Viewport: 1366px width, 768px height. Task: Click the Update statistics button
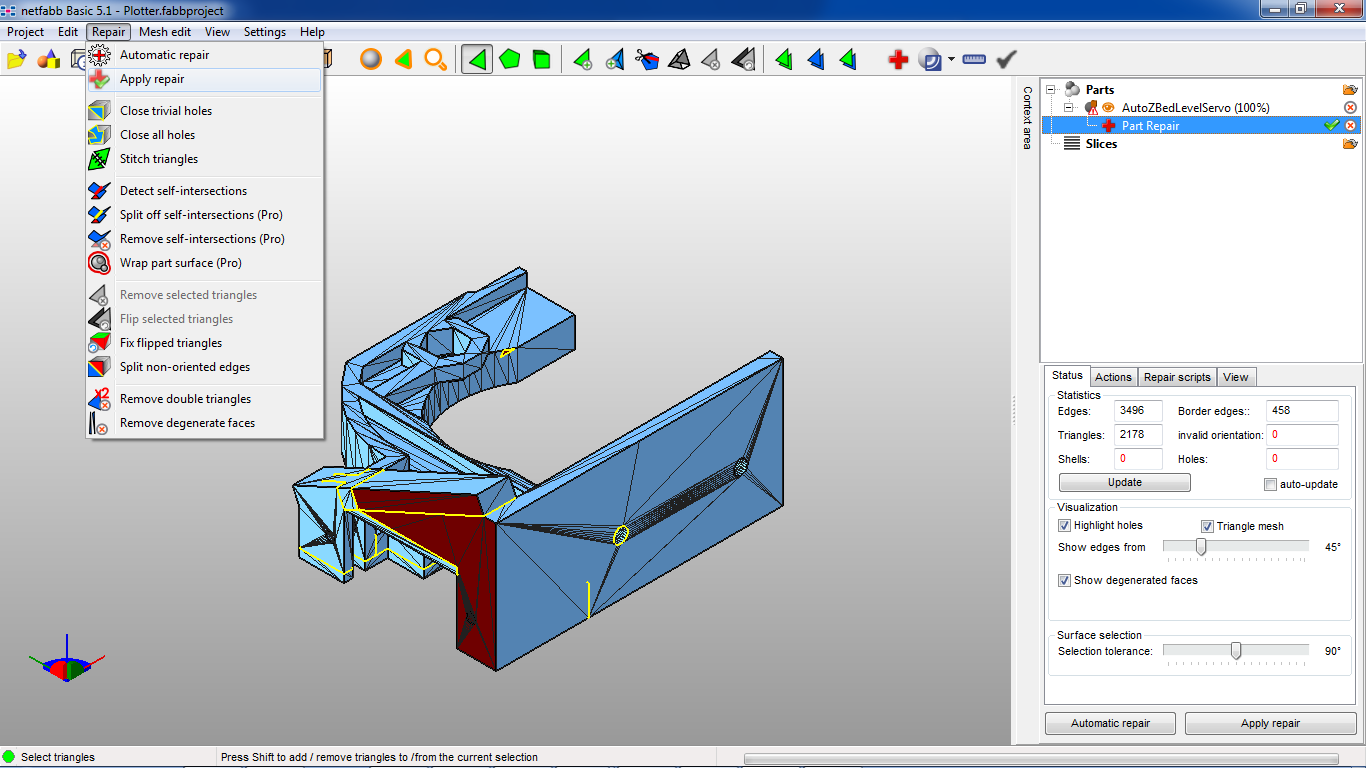pyautogui.click(x=1125, y=482)
